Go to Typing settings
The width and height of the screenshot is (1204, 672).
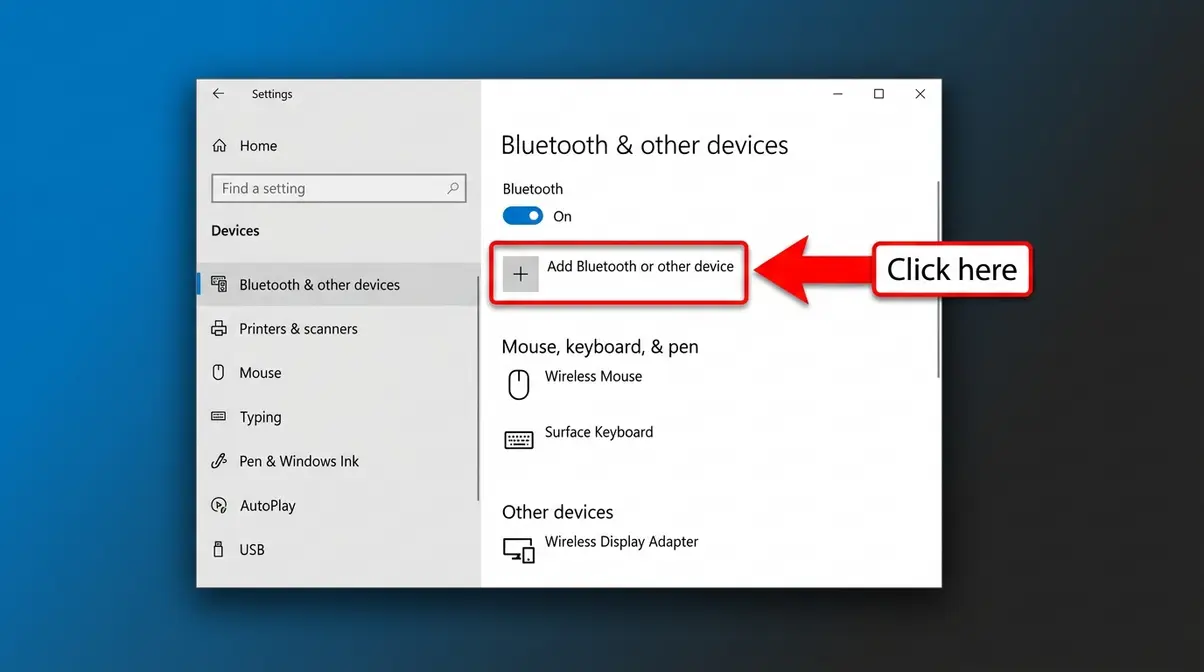tap(338, 417)
